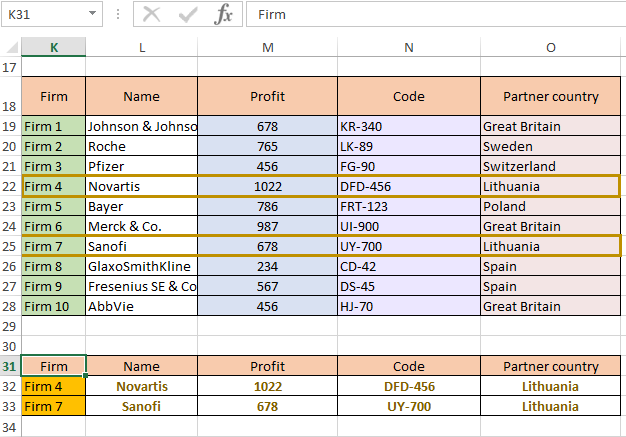Screen dimensions: 626x437
Task: Select the Johnson & Johnson name cell
Action: (142, 127)
